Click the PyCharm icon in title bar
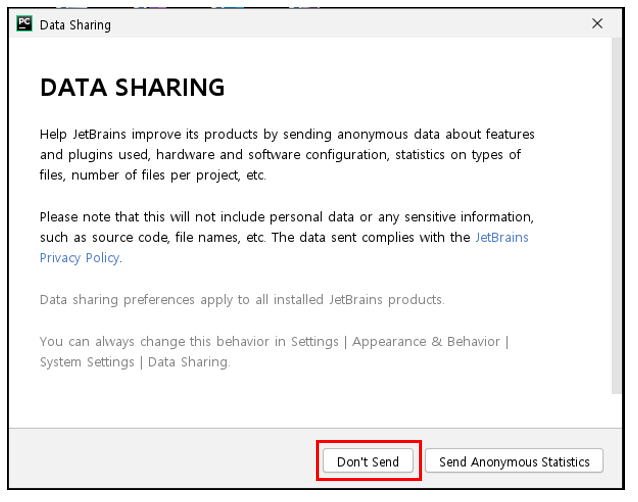The width and height of the screenshot is (638, 502). click(x=24, y=24)
